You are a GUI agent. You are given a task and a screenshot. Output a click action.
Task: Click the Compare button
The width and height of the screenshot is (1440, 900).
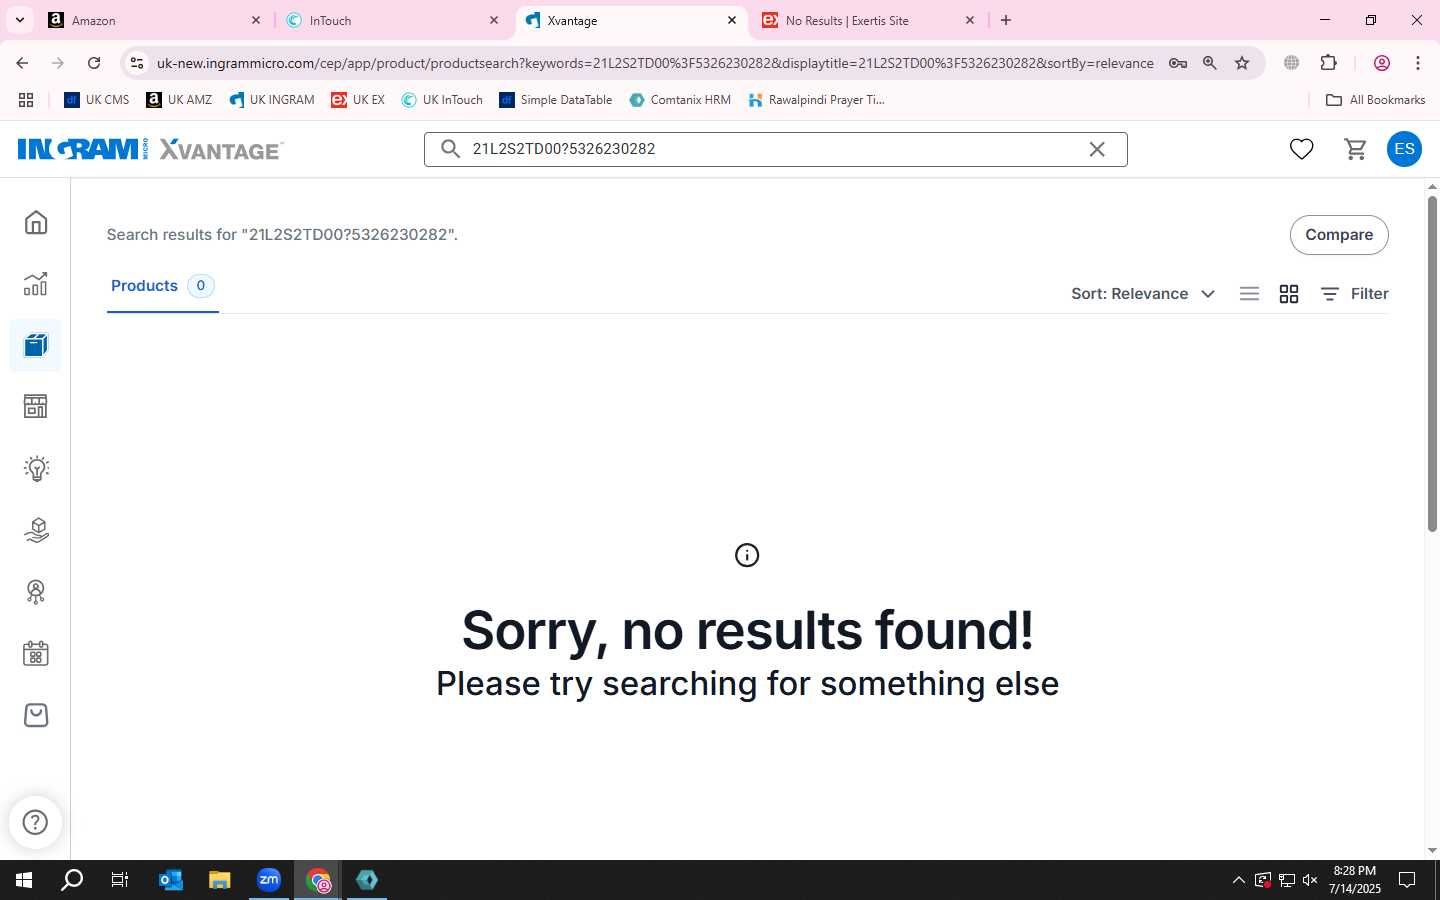pos(1339,235)
